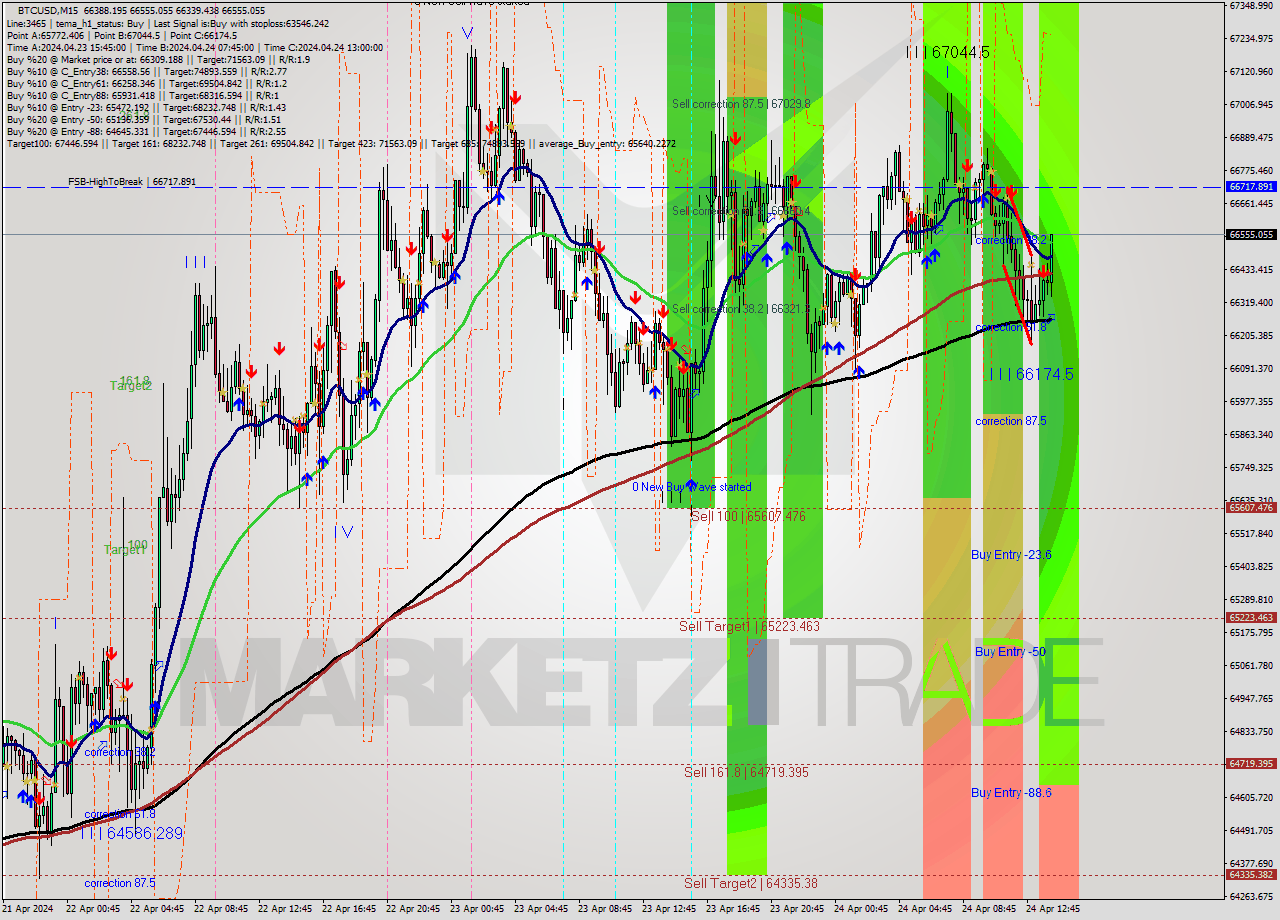
Task: Select the '0 New Buy Wave started' label
Action: click(x=692, y=487)
